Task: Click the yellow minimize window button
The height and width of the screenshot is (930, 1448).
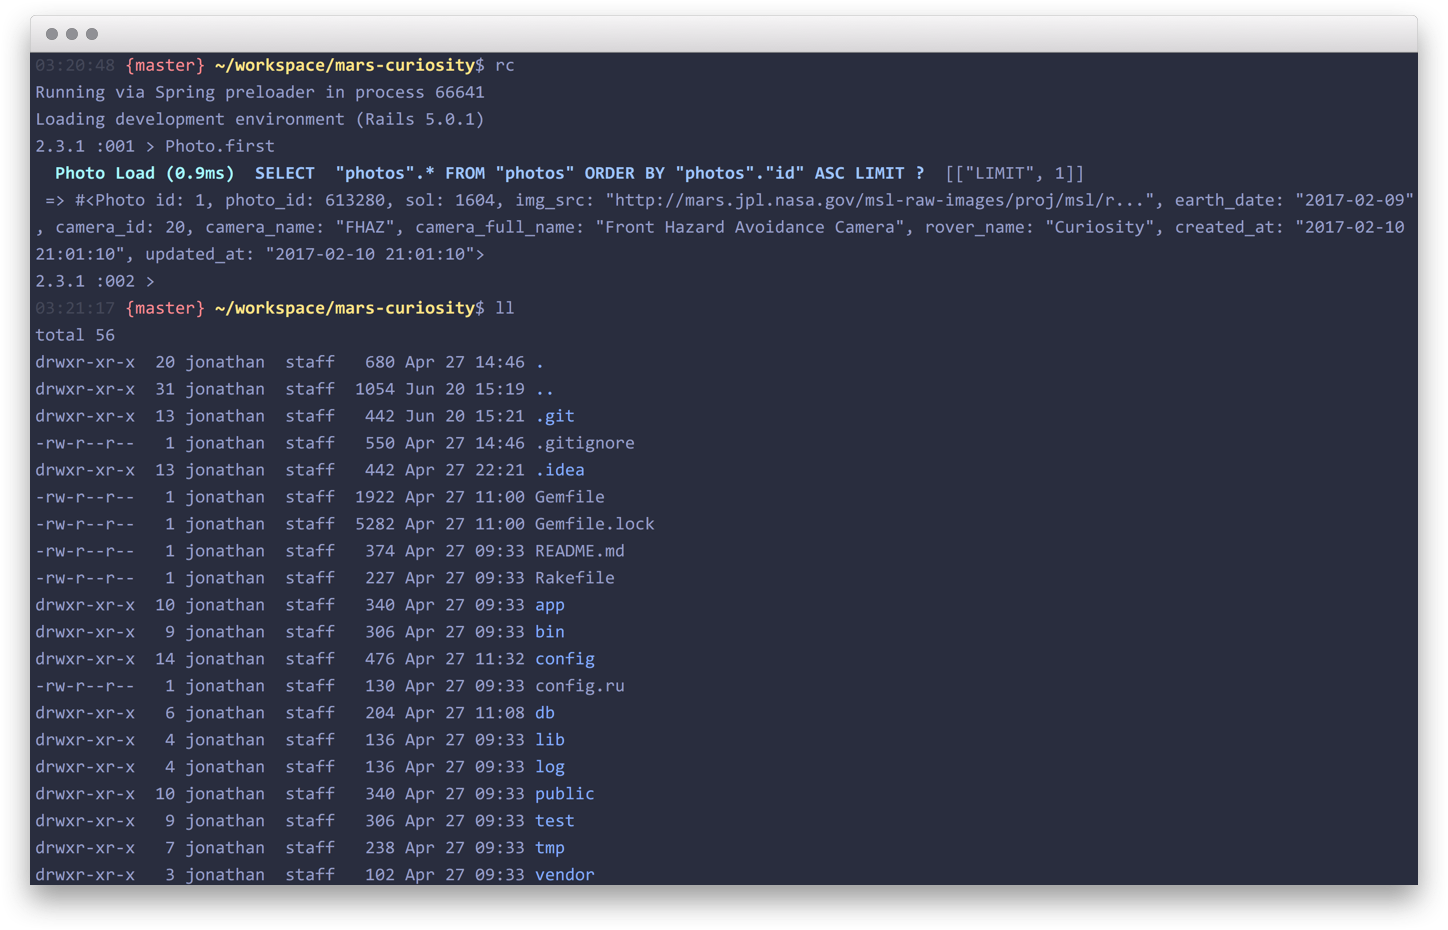Action: [72, 34]
